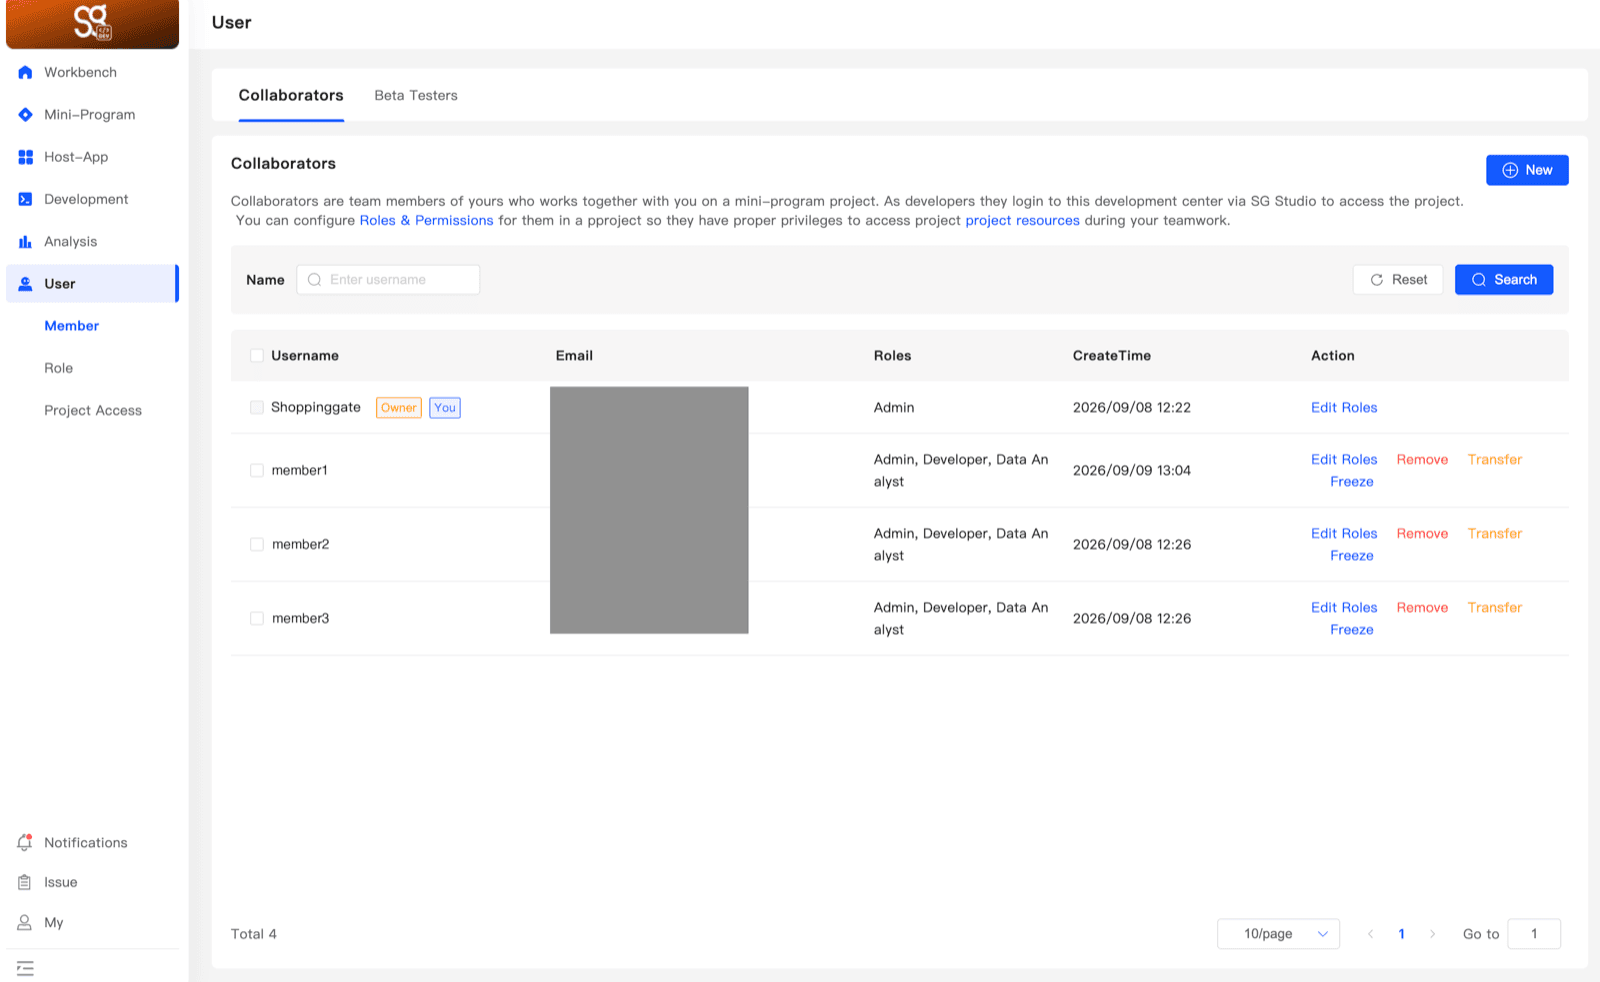The image size is (1600, 982).
Task: Switch to the Collaborators tab
Action: click(291, 95)
